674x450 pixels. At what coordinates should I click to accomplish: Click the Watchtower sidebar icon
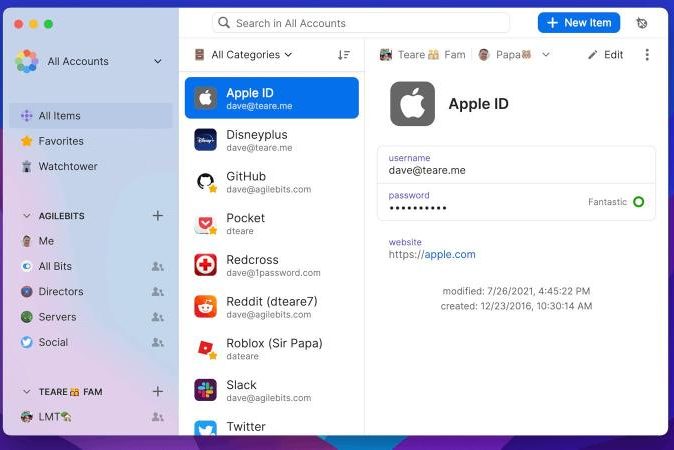coord(27,166)
